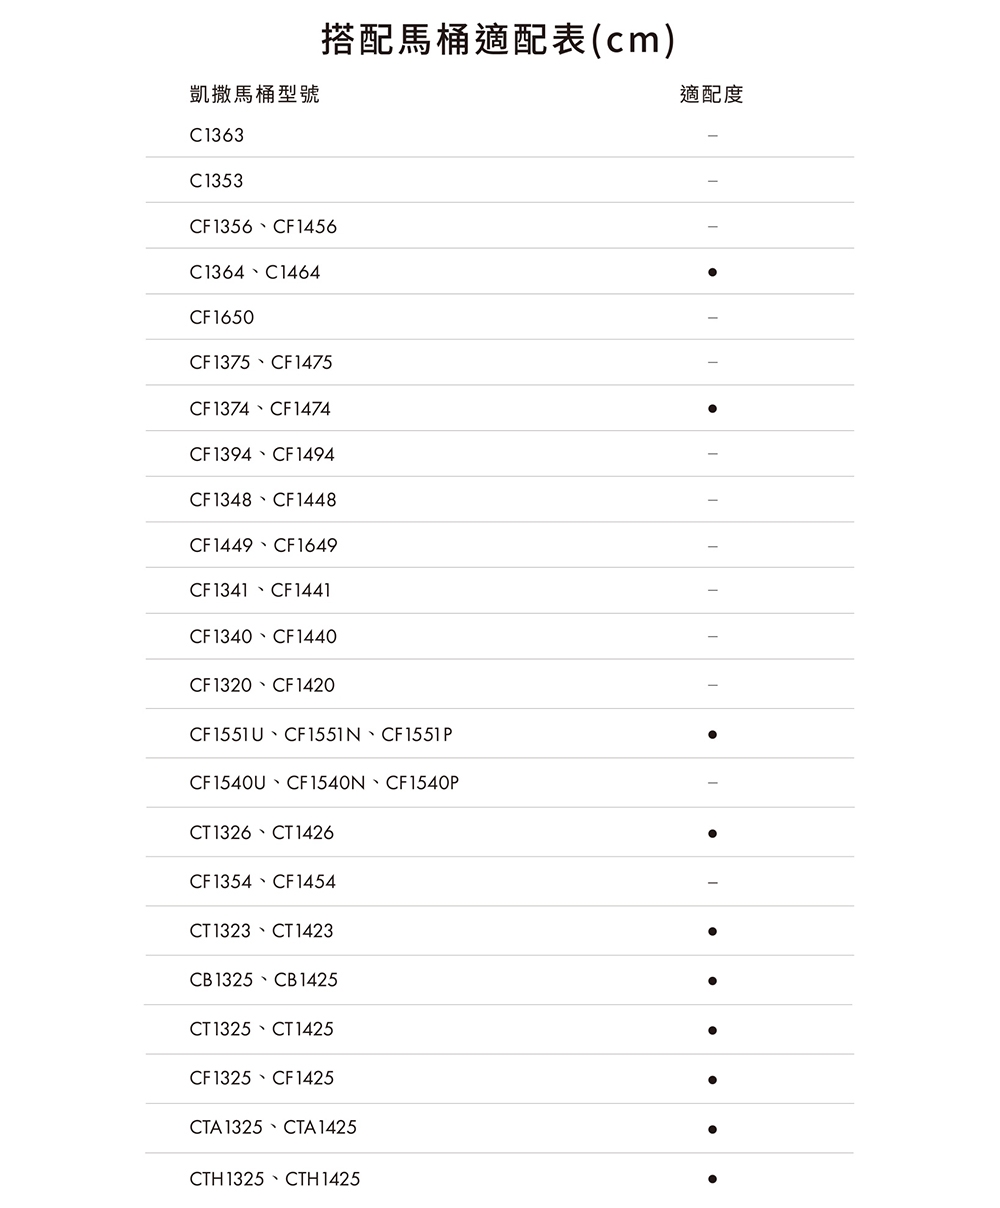Click the compatibility dot for C1364、C1464

click(x=711, y=272)
